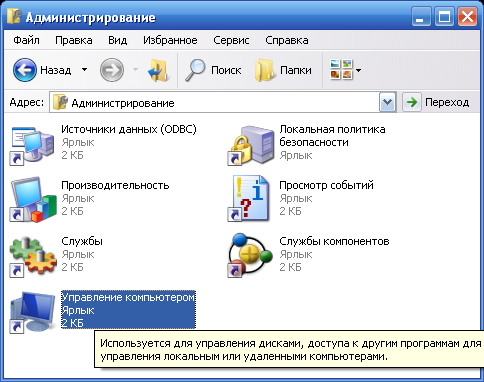
Task: Select the 'Локальная политика безопасности' label
Action: 332,135
